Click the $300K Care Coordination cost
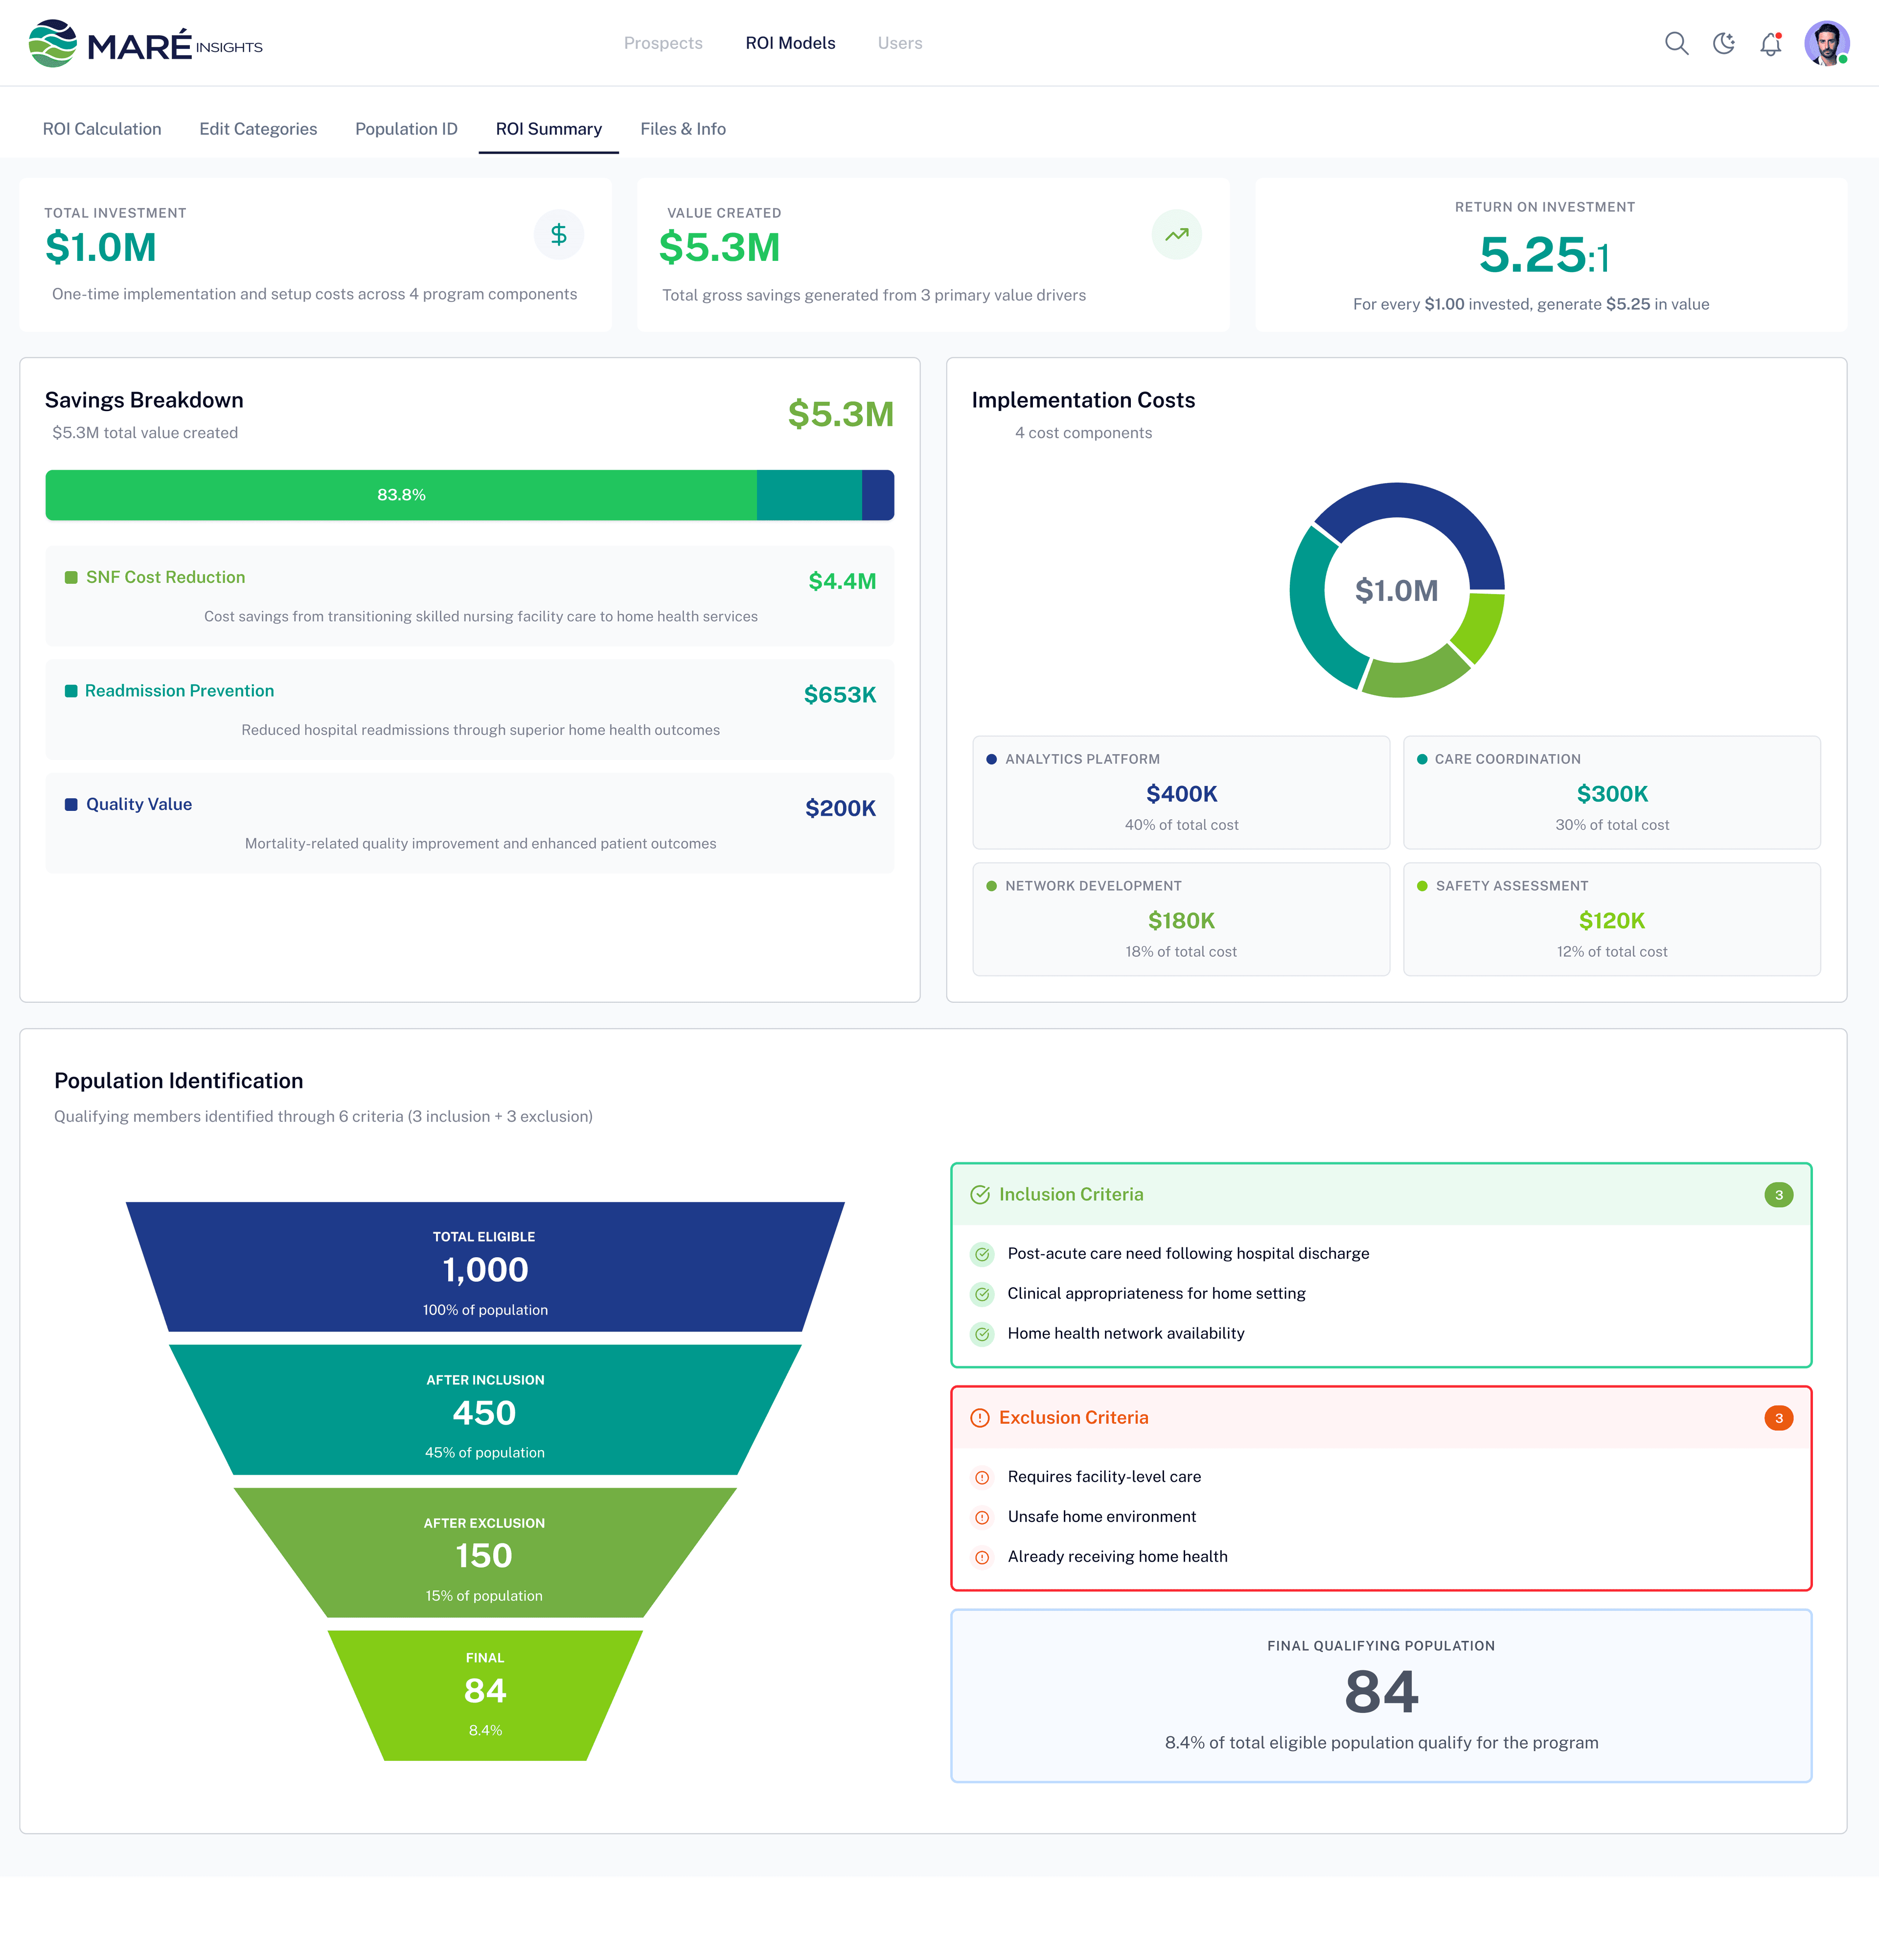The height and width of the screenshot is (1960, 1879). (1612, 795)
